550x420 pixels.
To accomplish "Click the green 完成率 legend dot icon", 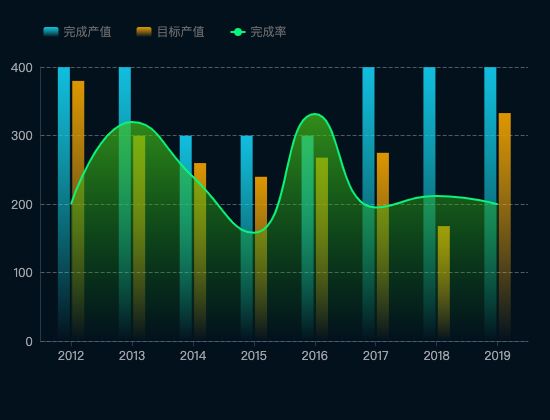I will 238,32.
